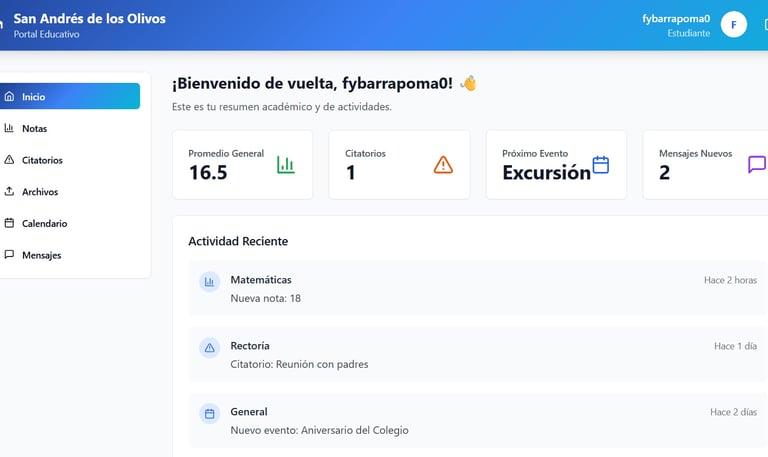This screenshot has height=457, width=768.
Task: Click the bar chart icon beside Notas
Action: point(9,128)
